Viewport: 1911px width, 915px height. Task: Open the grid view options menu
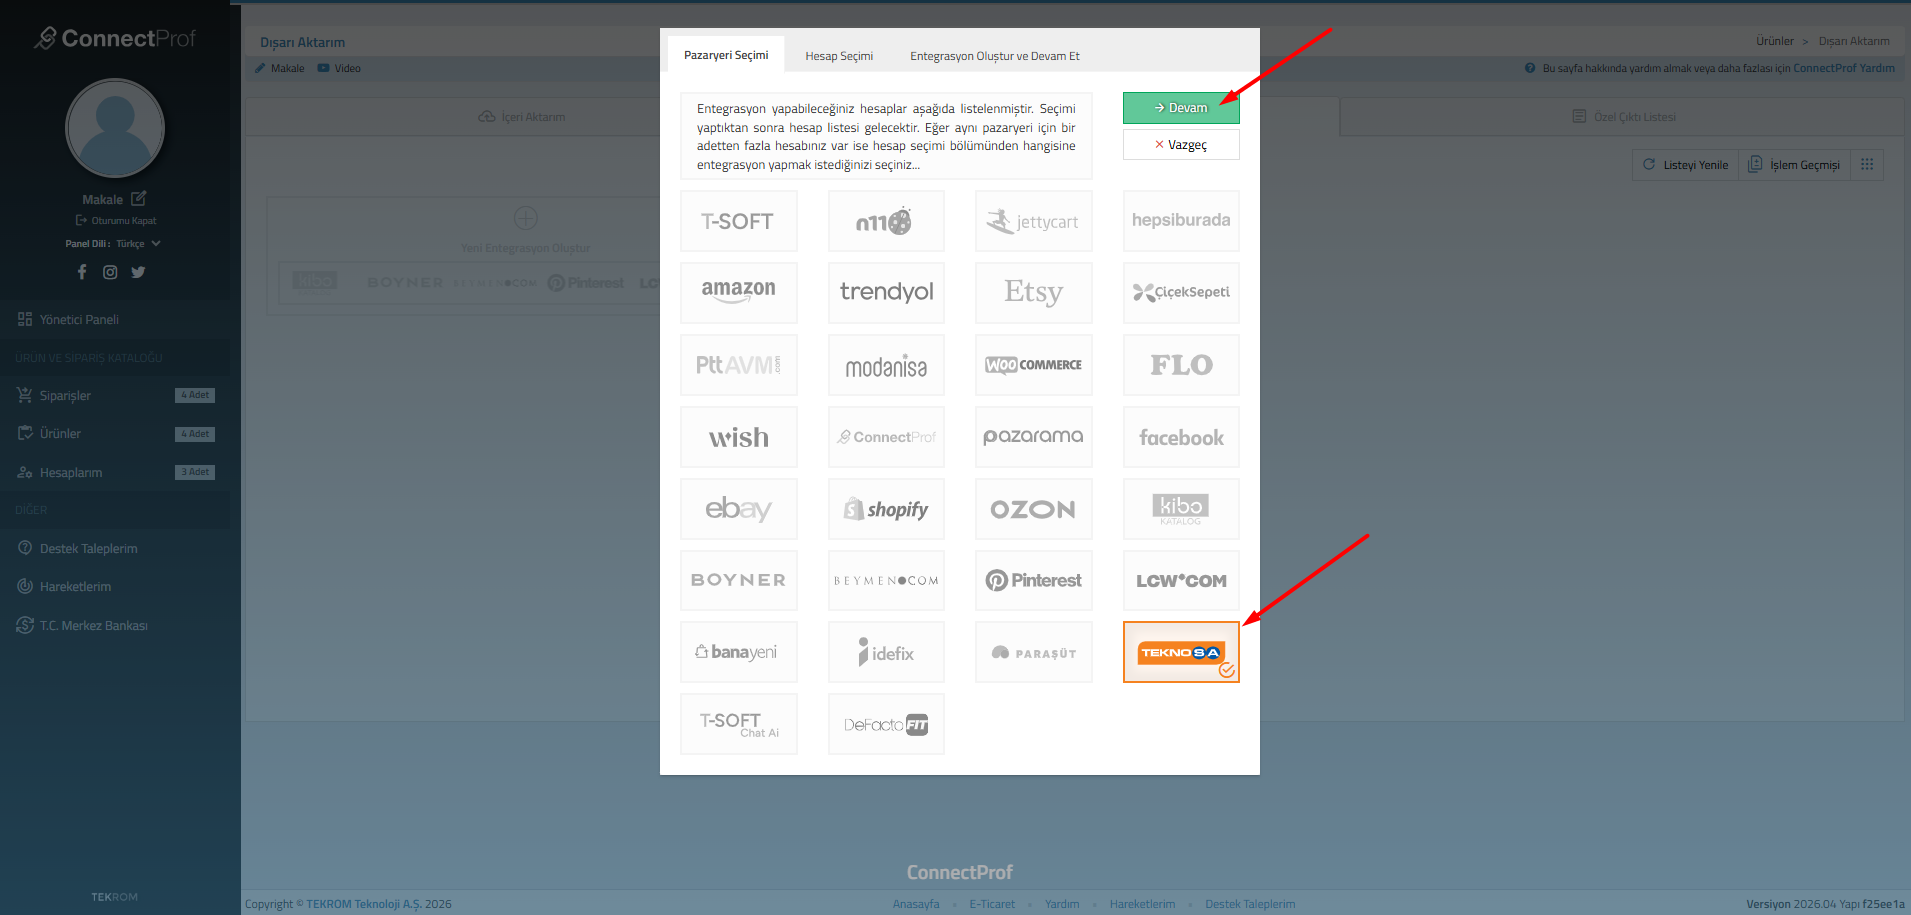(x=1866, y=165)
